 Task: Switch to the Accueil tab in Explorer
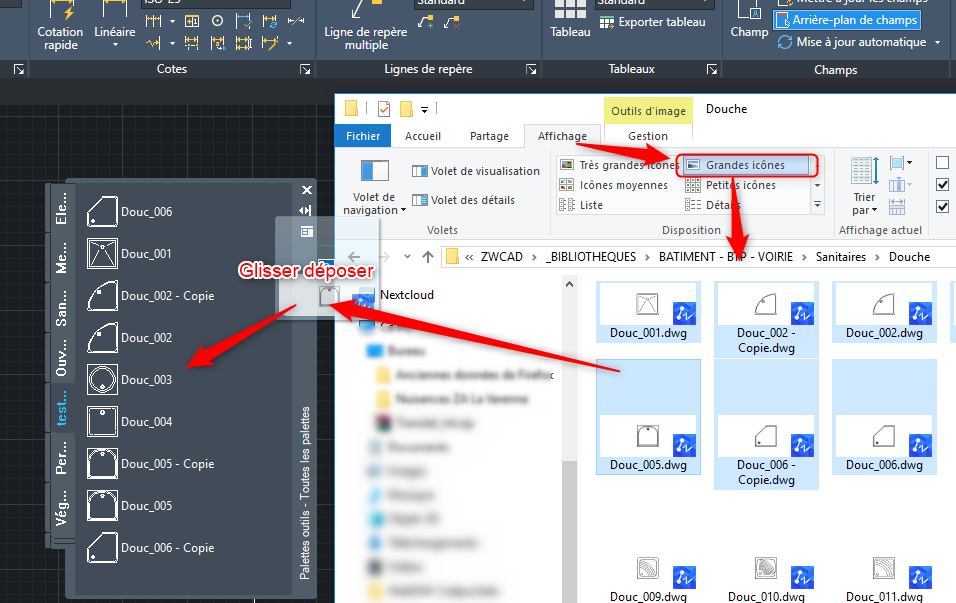pos(423,136)
